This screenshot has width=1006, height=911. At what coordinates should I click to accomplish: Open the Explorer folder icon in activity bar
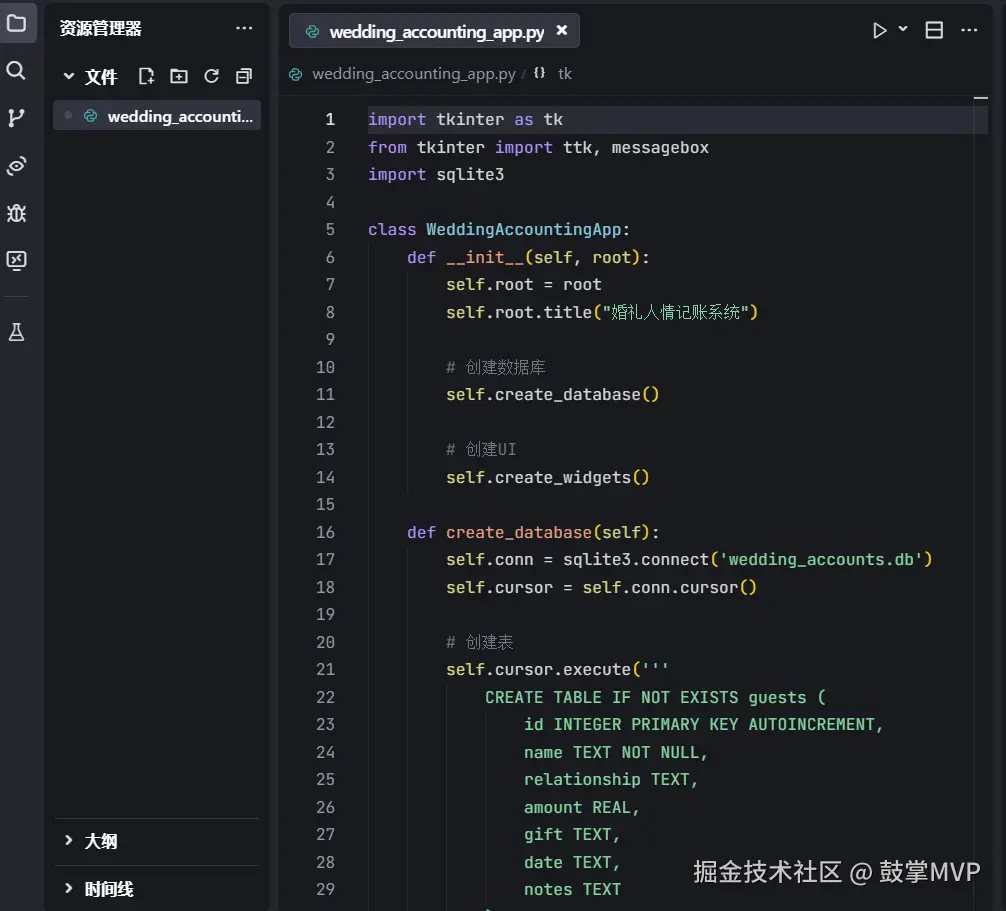pyautogui.click(x=17, y=24)
